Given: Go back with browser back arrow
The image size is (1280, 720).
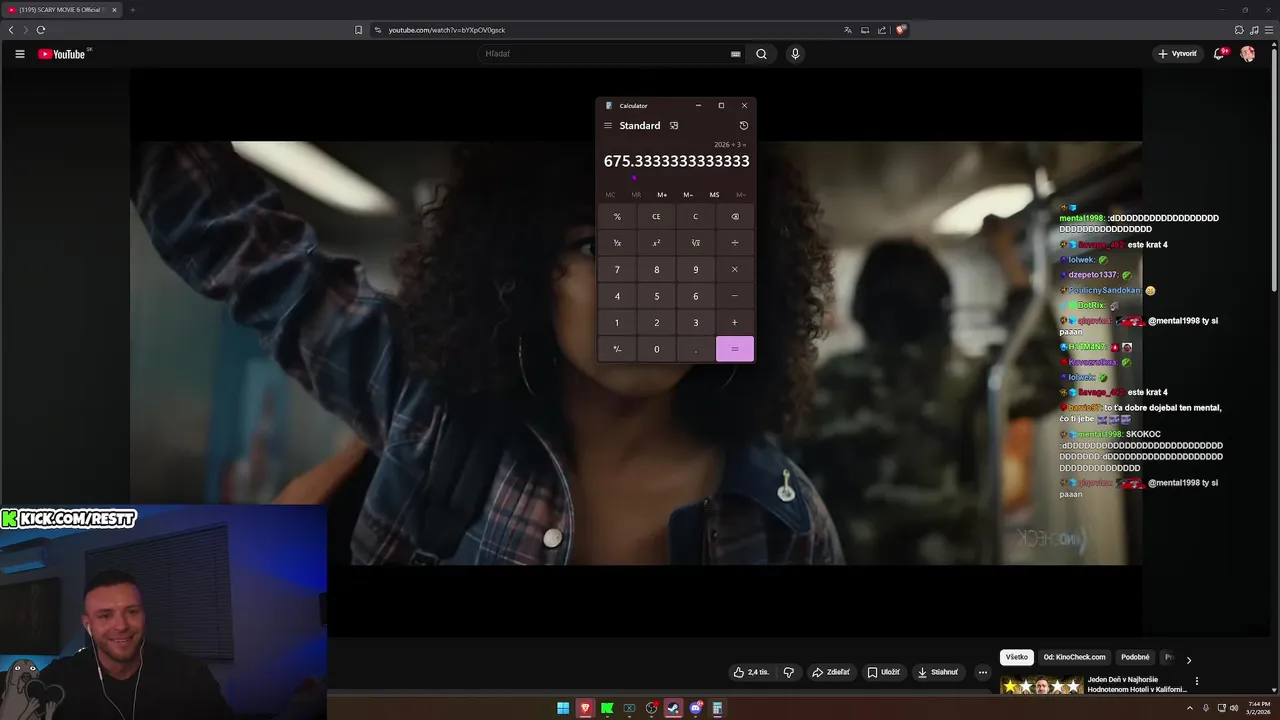Looking at the screenshot, I should pos(11,30).
